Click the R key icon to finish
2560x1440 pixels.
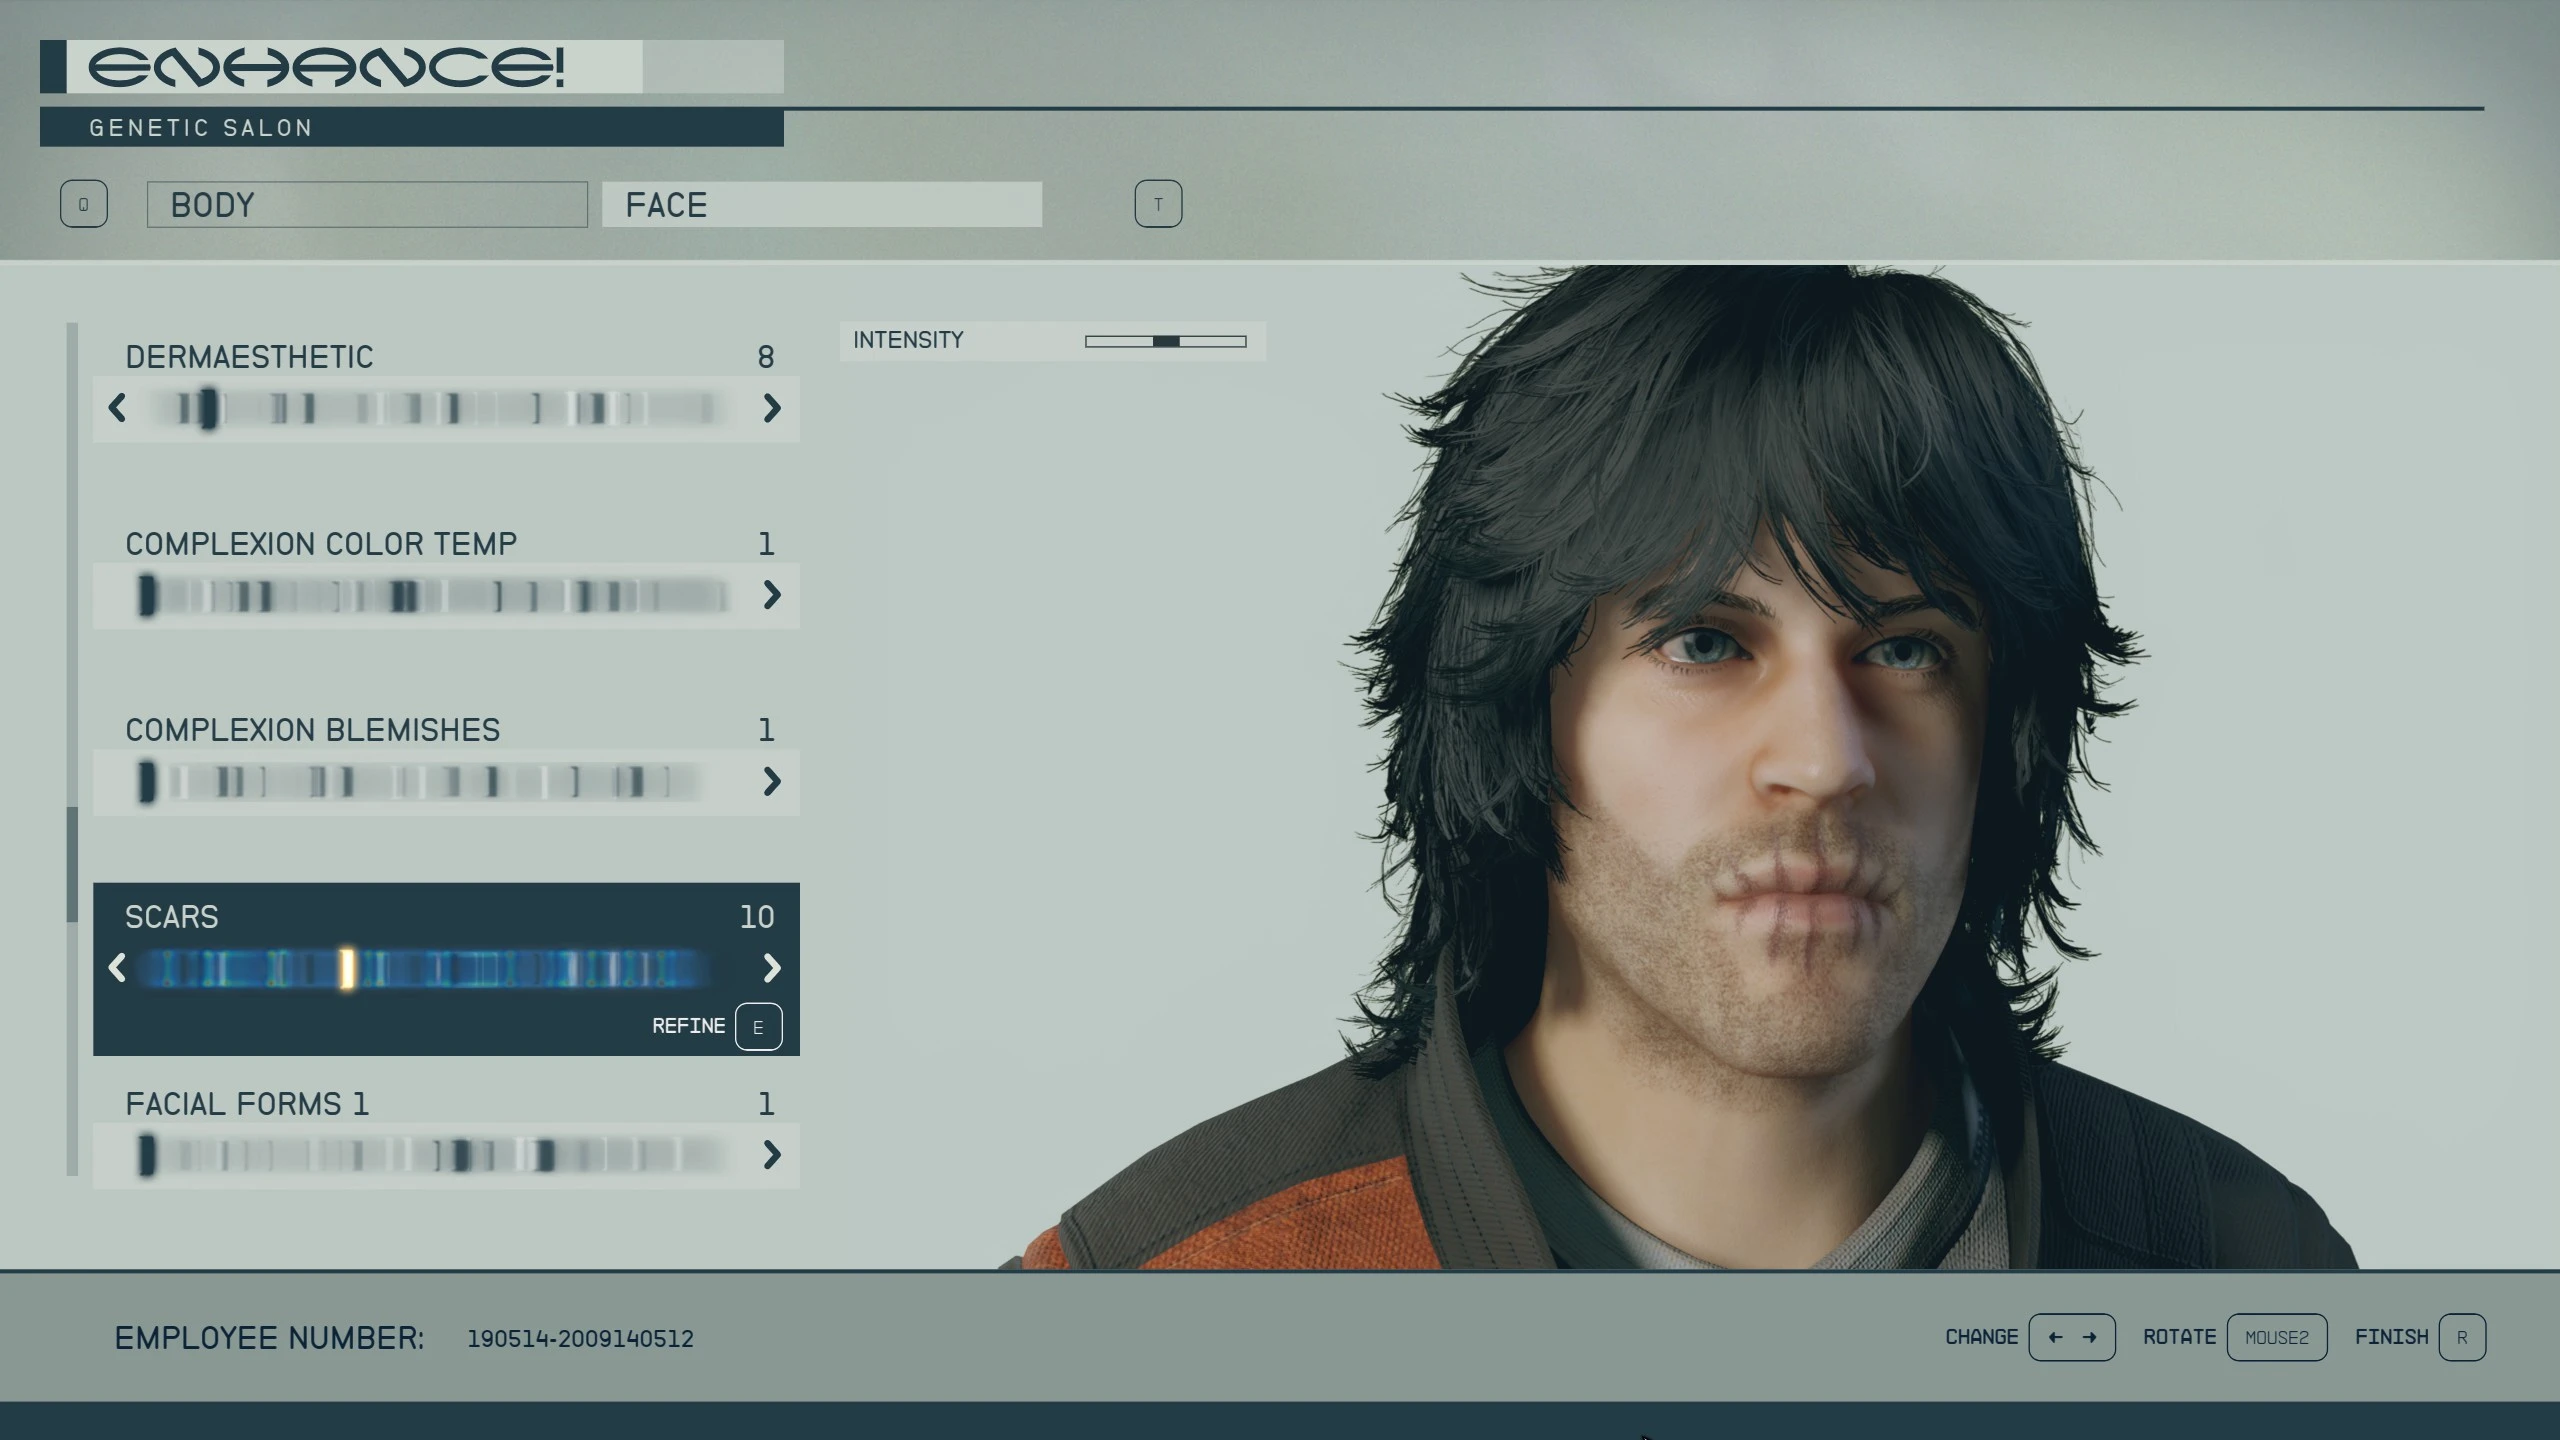[2462, 1337]
